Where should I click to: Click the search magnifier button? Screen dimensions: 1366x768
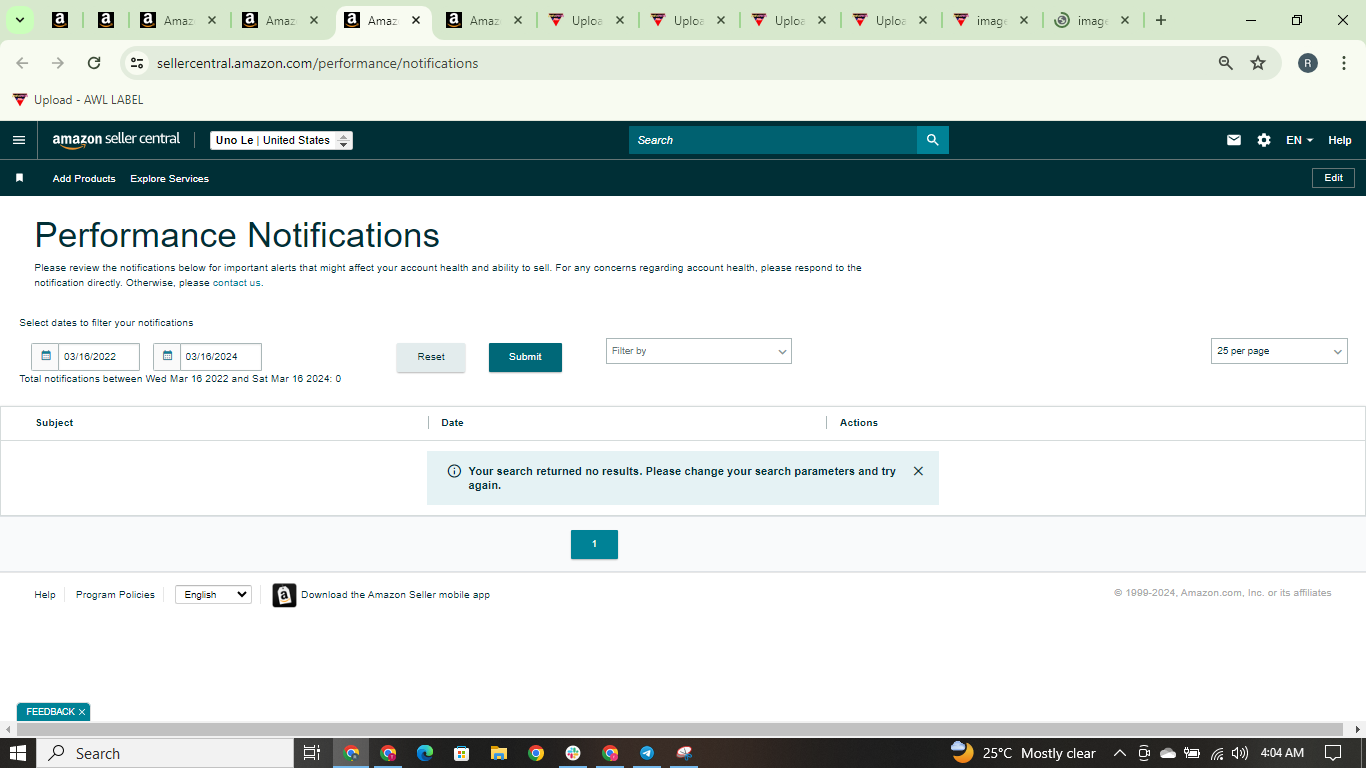coord(932,140)
